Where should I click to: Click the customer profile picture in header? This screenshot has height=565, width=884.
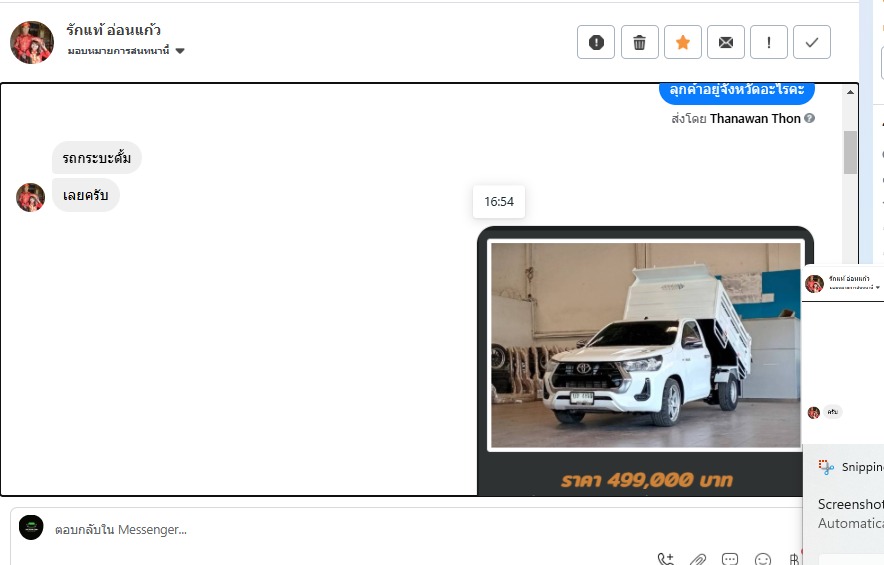[x=32, y=42]
